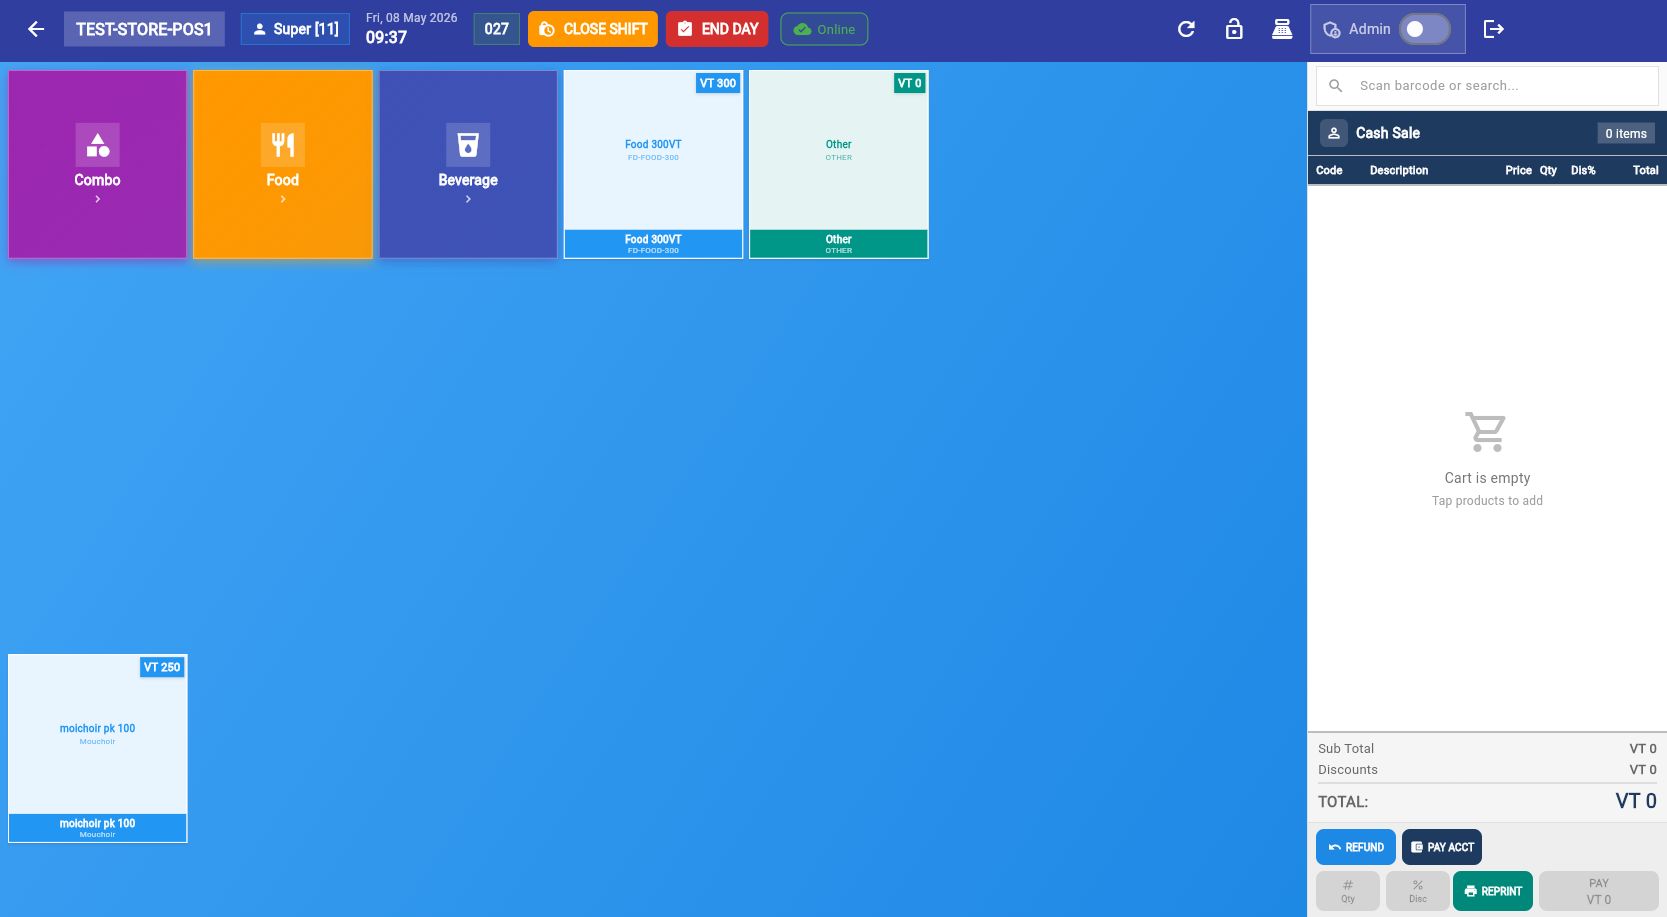This screenshot has height=917, width=1667.
Task: Click the Cash Sale label
Action: tap(1388, 133)
